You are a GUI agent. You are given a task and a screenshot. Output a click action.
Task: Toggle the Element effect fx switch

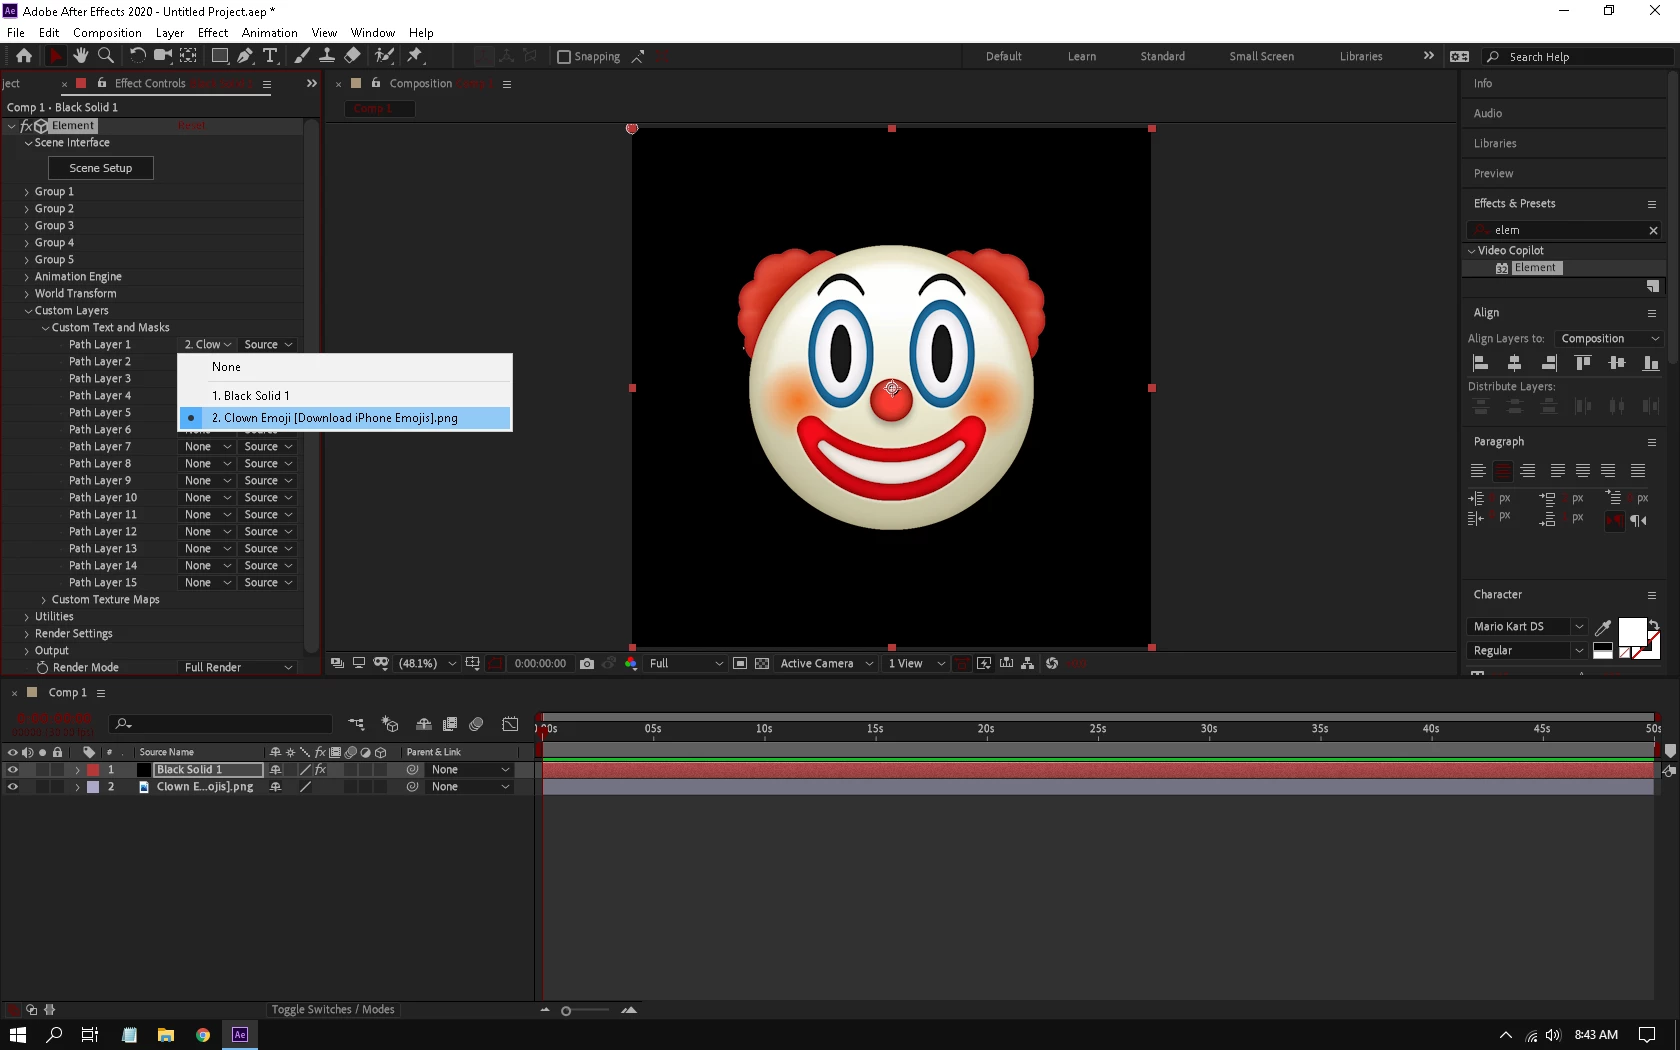point(26,126)
